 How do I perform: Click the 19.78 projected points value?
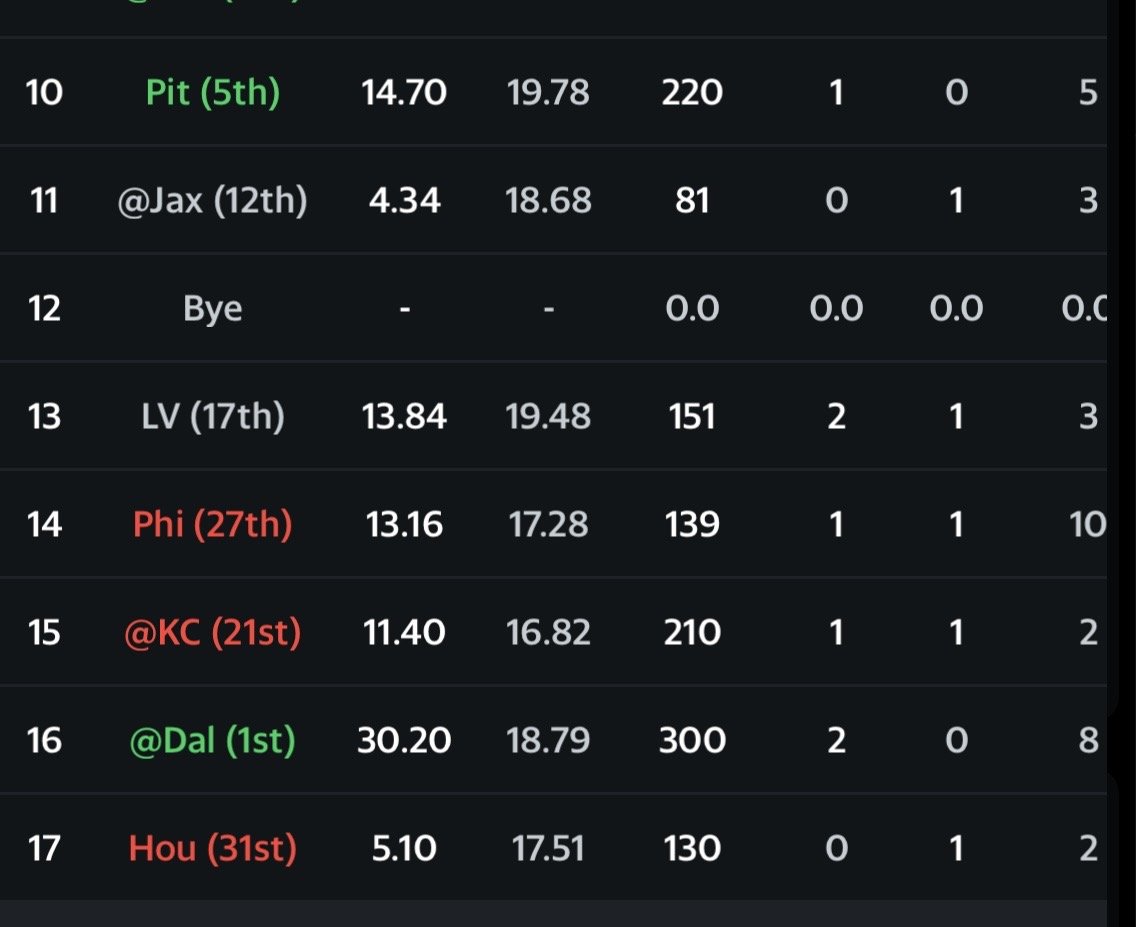click(548, 93)
